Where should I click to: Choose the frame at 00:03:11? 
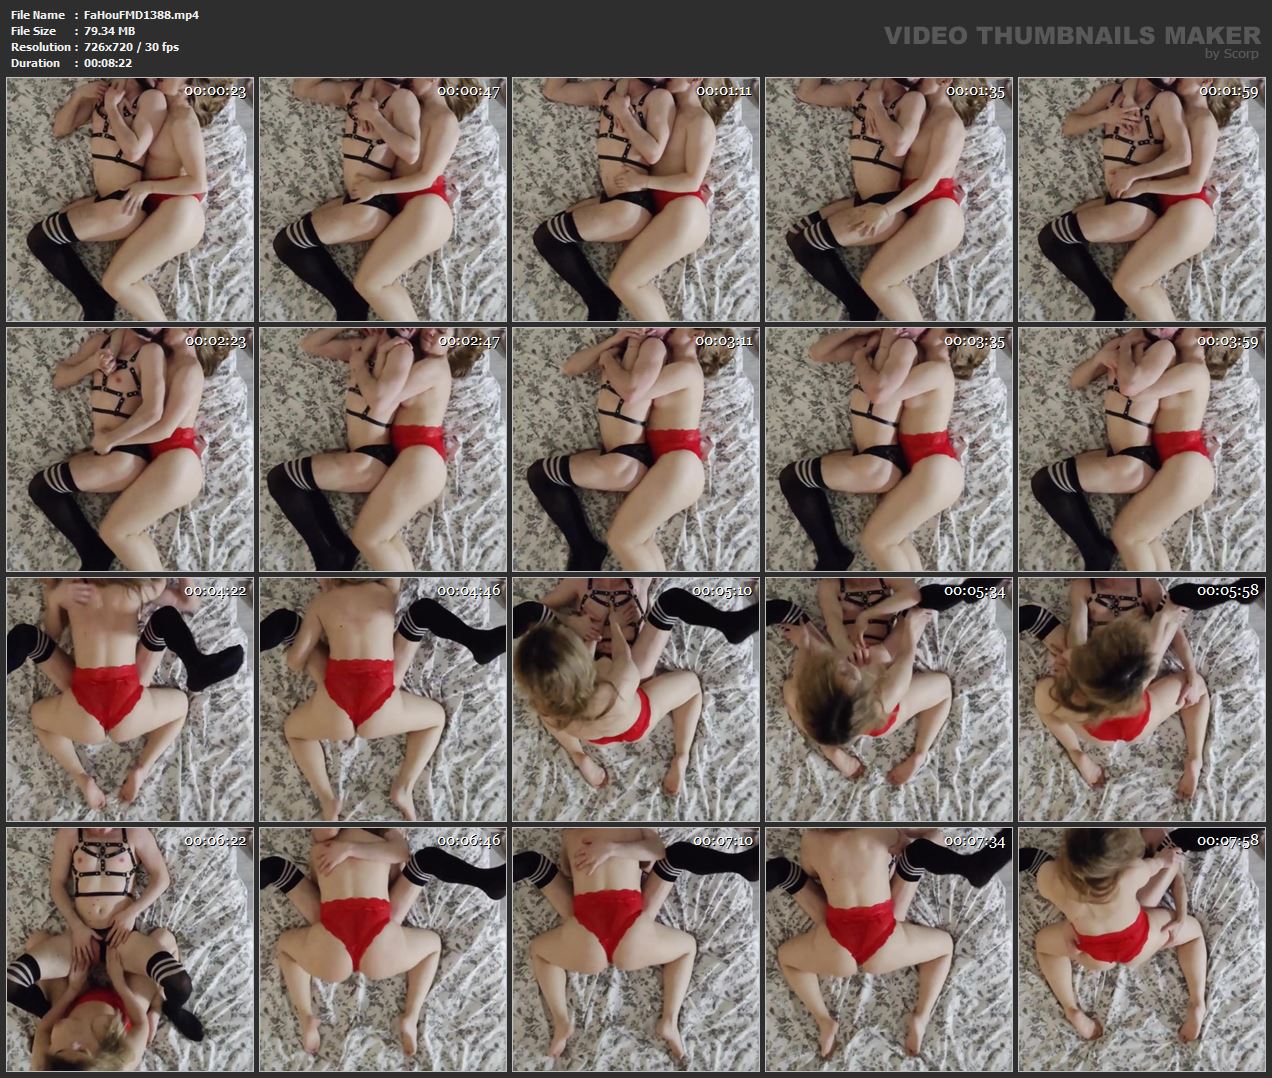pyautogui.click(x=636, y=449)
